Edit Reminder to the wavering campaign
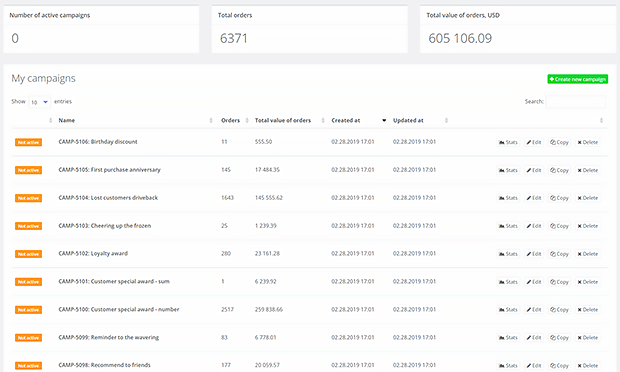Screen dimensions: 620x372 534,338
